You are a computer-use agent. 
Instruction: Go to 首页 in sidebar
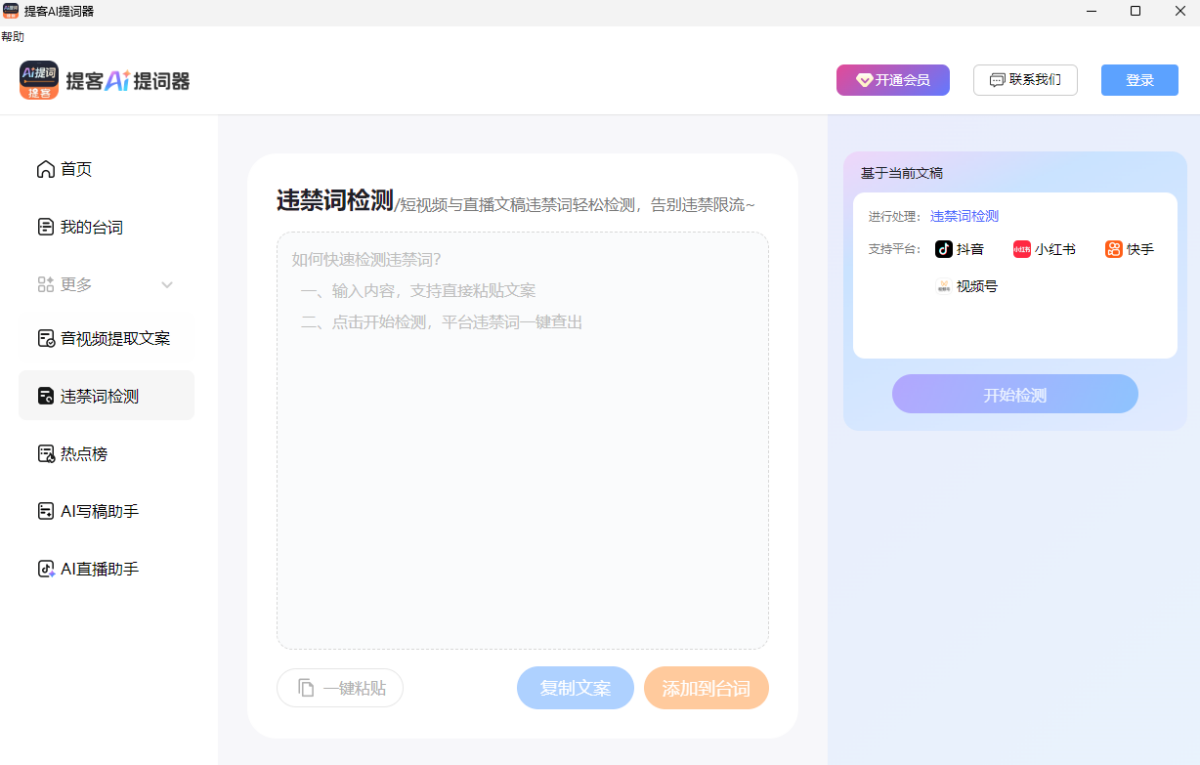tap(107, 169)
